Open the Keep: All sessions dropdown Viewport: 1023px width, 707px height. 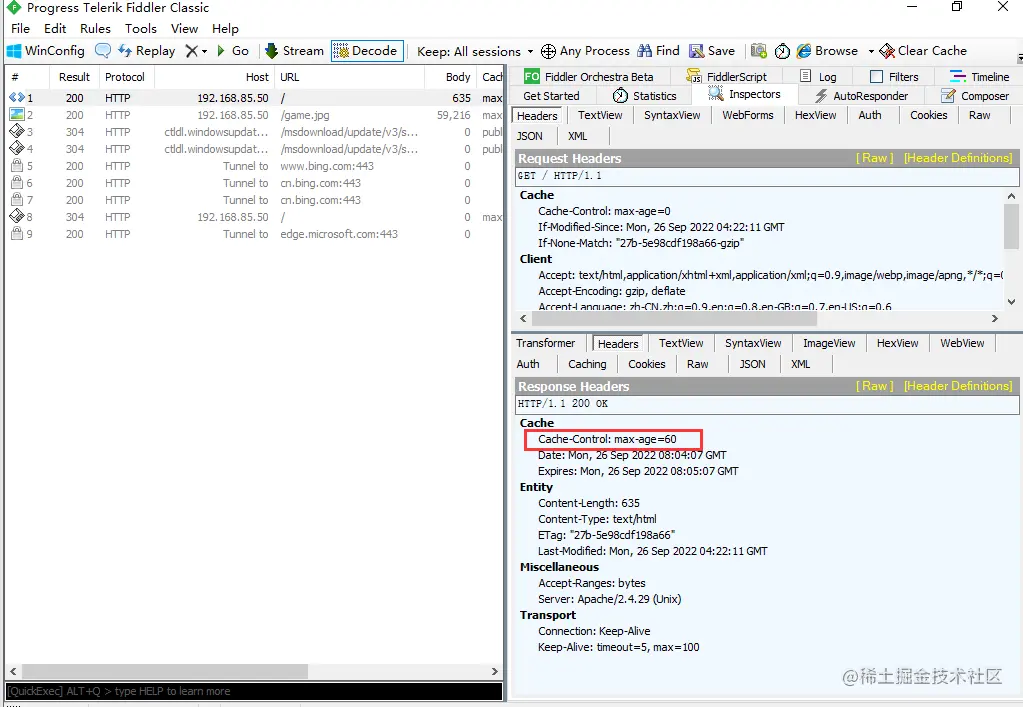[475, 52]
